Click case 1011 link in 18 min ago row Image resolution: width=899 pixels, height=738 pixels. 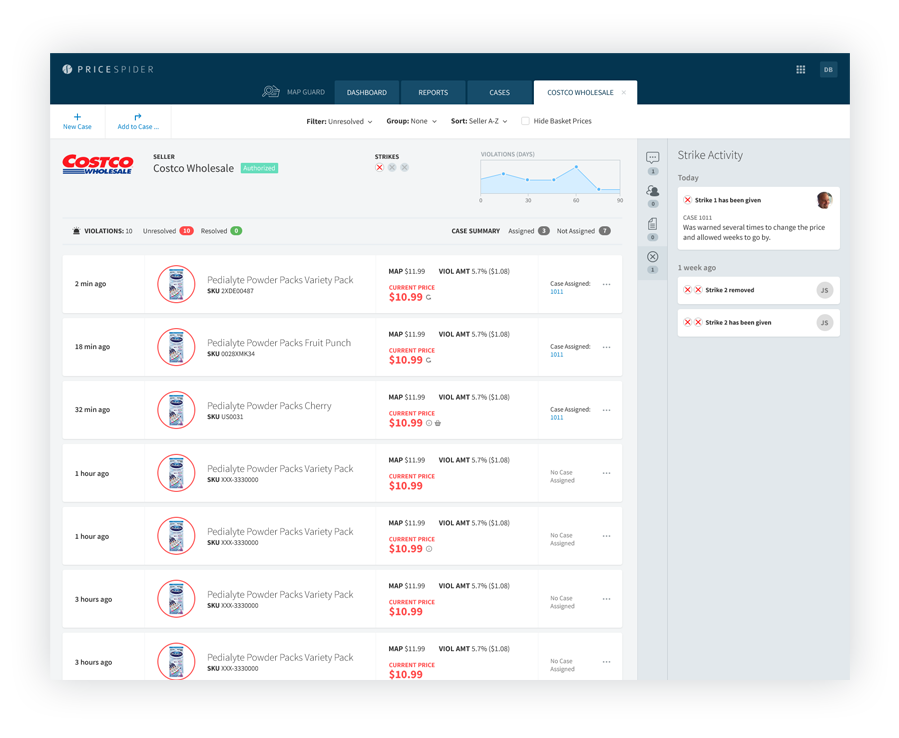[x=557, y=355]
